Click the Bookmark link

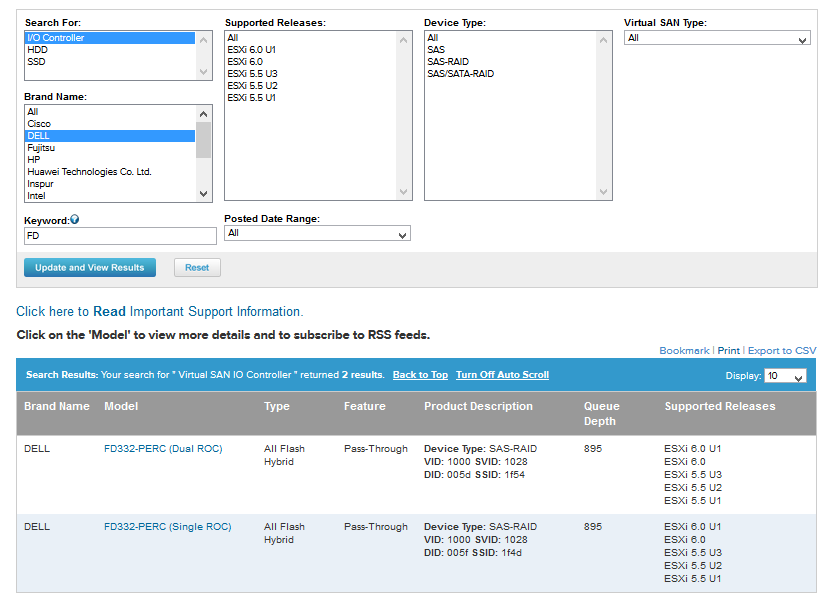pyautogui.click(x=684, y=350)
